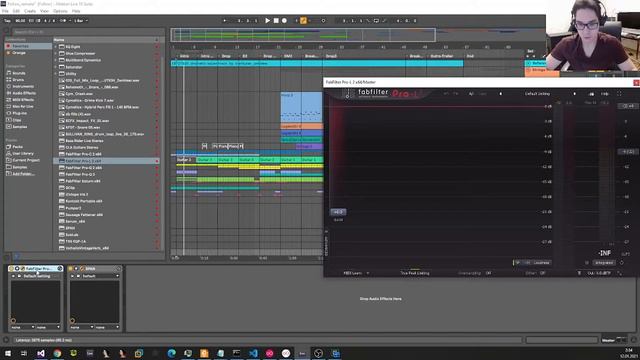
Task: Toggle SPAN device activator
Action: click(71, 269)
